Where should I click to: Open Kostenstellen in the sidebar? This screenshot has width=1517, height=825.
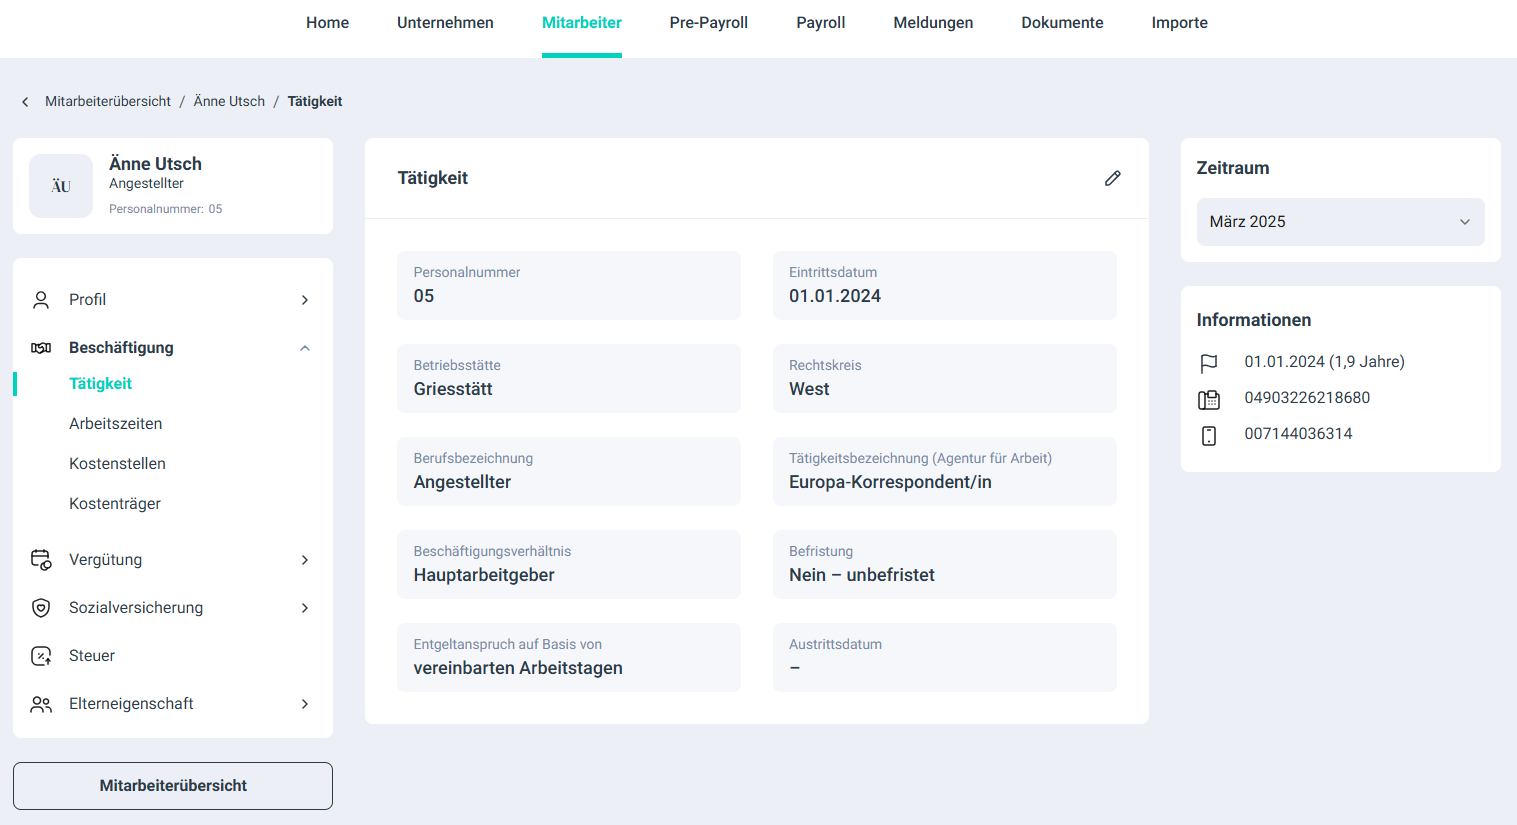point(118,464)
